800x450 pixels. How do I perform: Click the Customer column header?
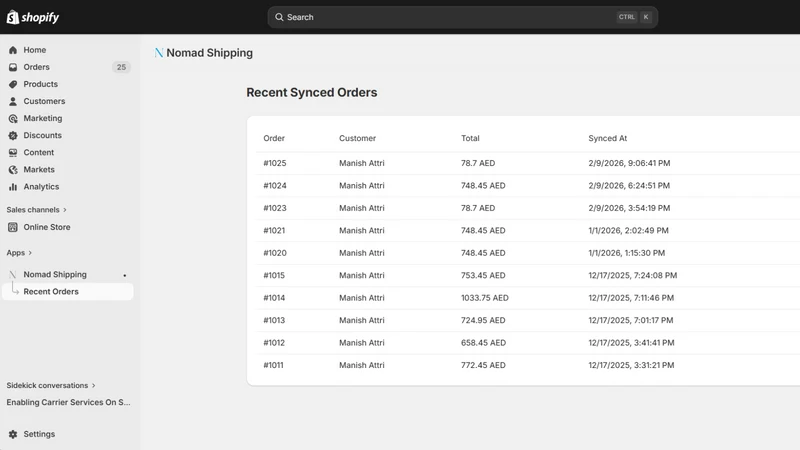[x=357, y=138]
